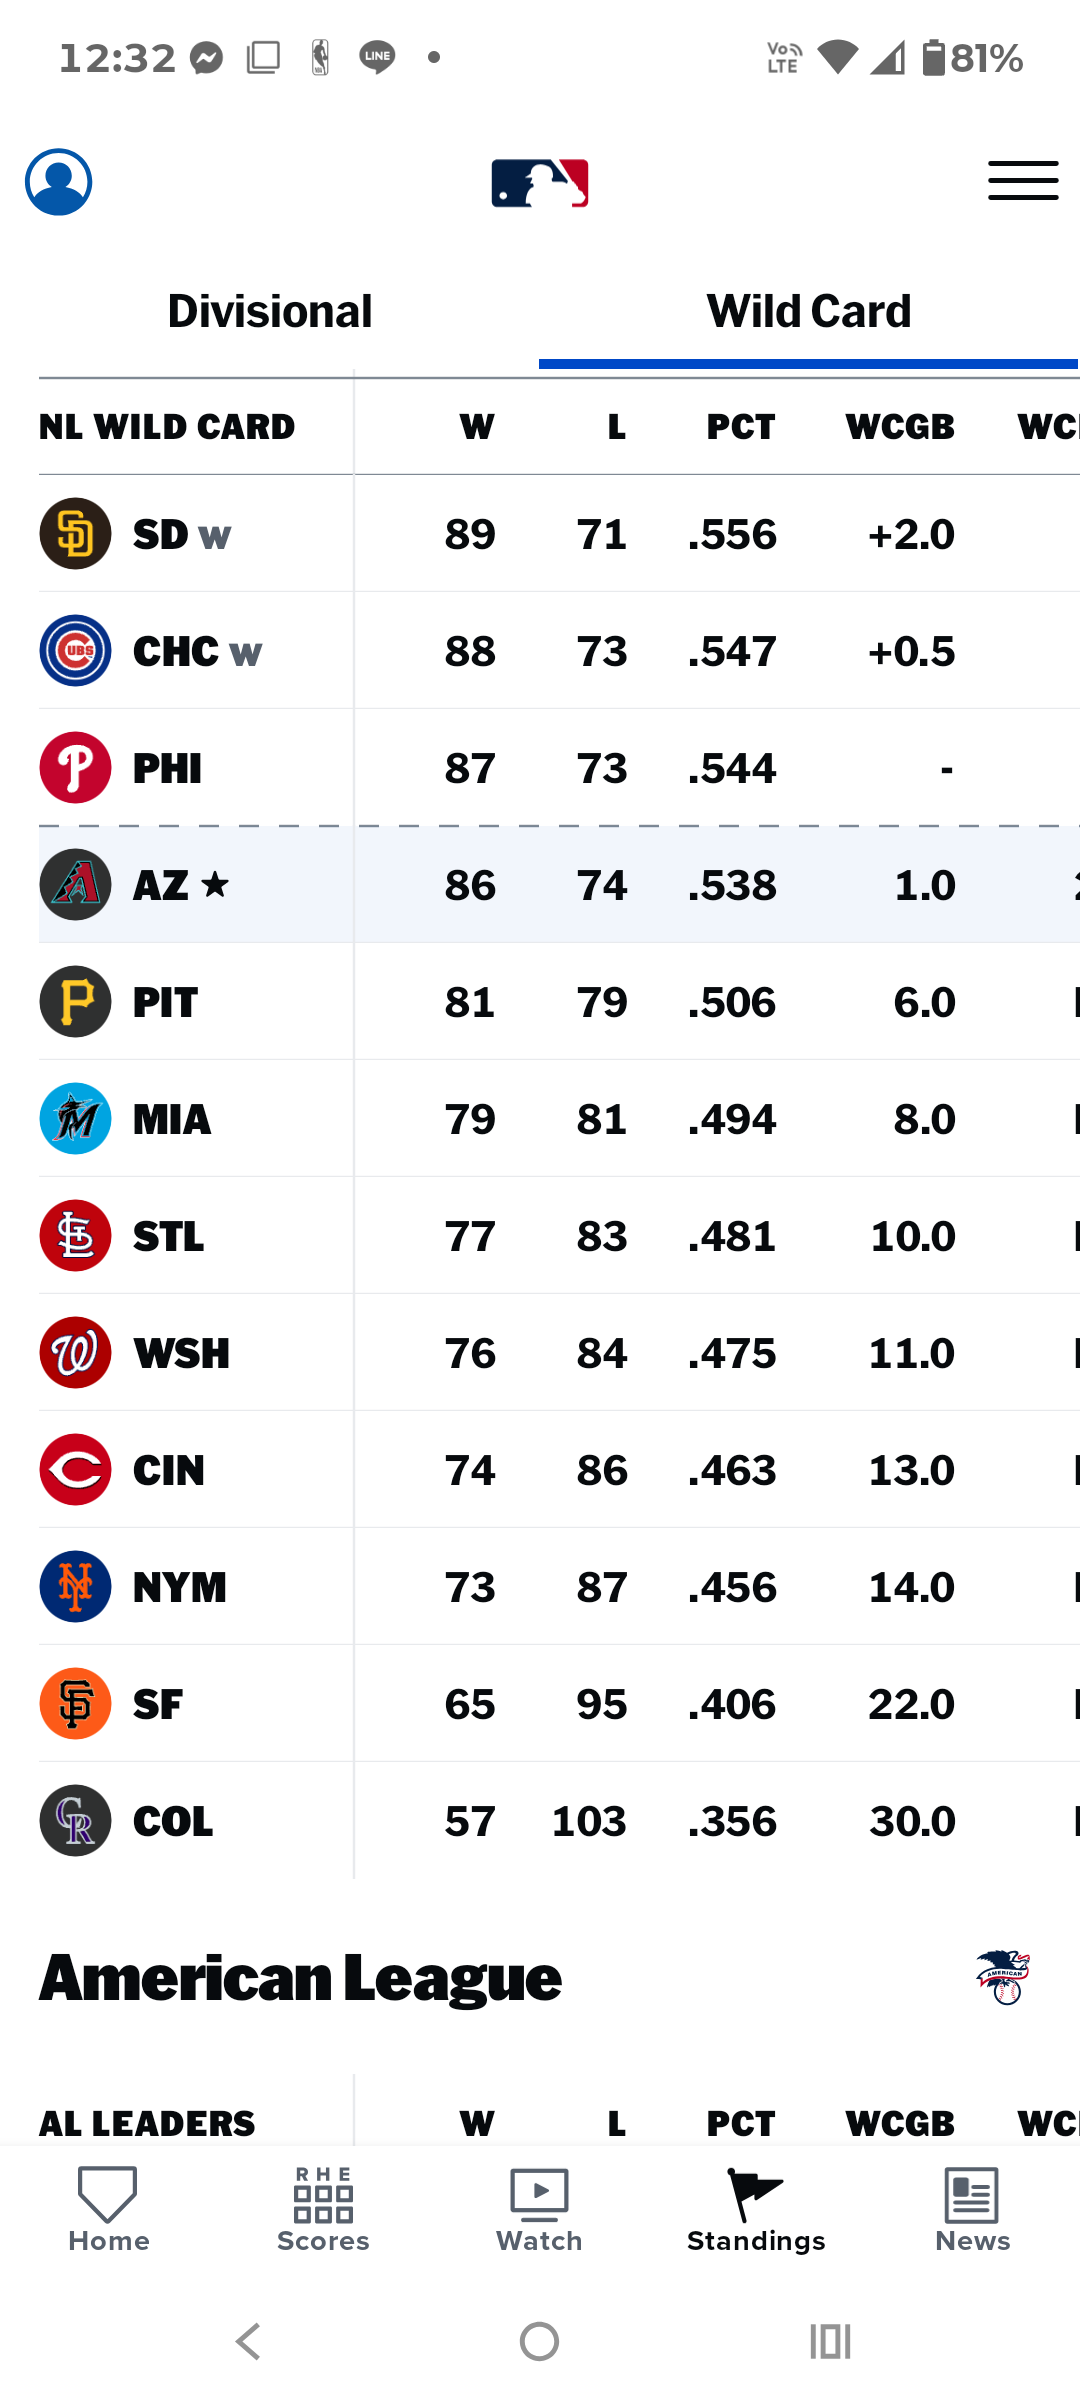Tap the MLB logo
The image size is (1080, 2400).
point(540,183)
